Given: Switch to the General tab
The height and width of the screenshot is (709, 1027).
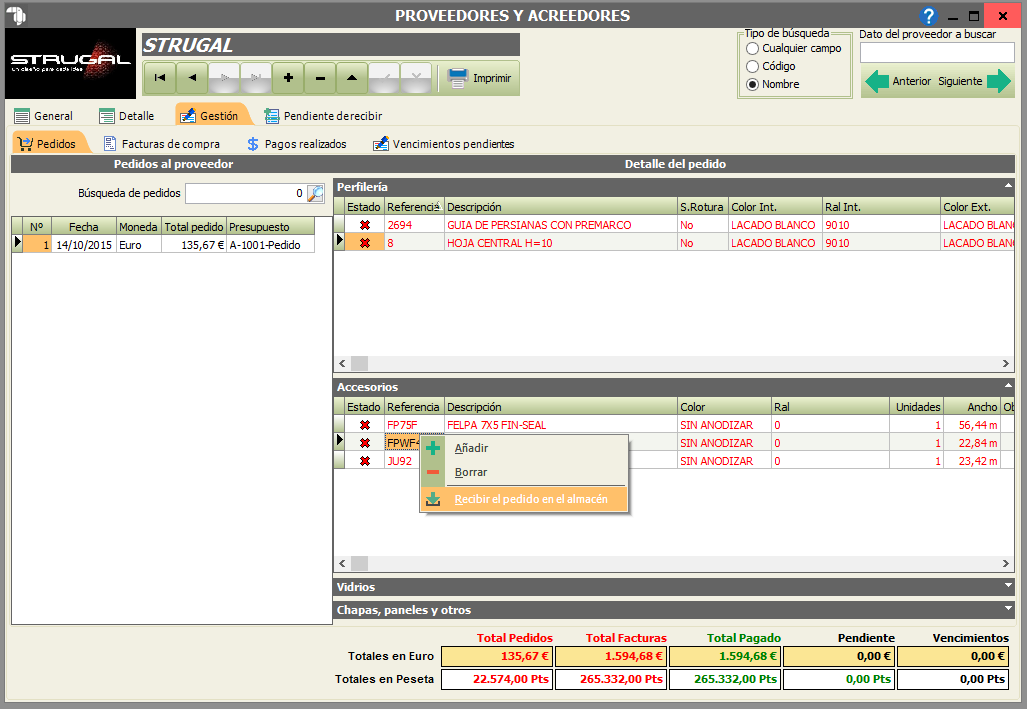Looking at the screenshot, I should [43, 116].
